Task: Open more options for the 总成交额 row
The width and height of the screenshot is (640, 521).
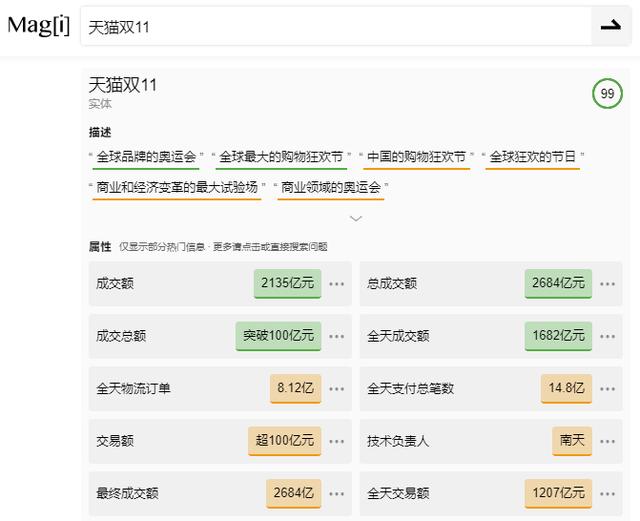Action: point(608,284)
